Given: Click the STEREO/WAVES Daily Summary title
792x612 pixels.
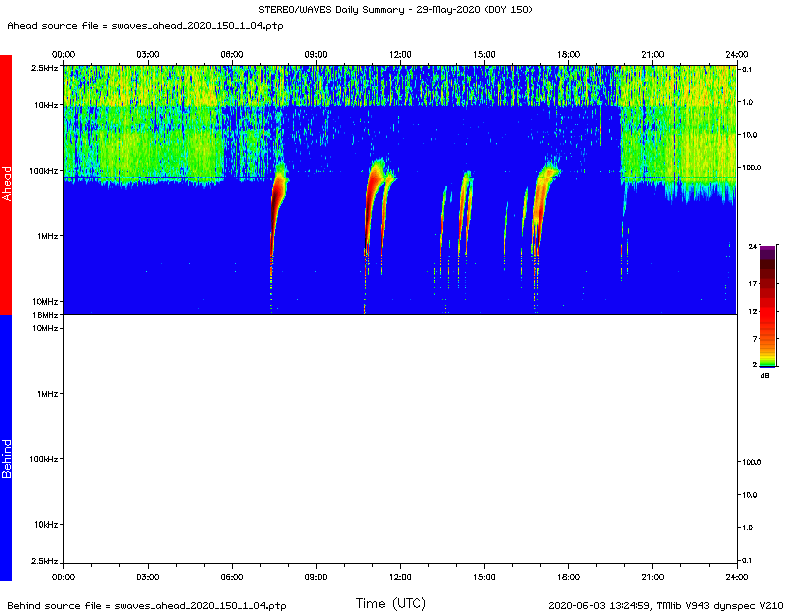Looking at the screenshot, I should tap(395, 10).
